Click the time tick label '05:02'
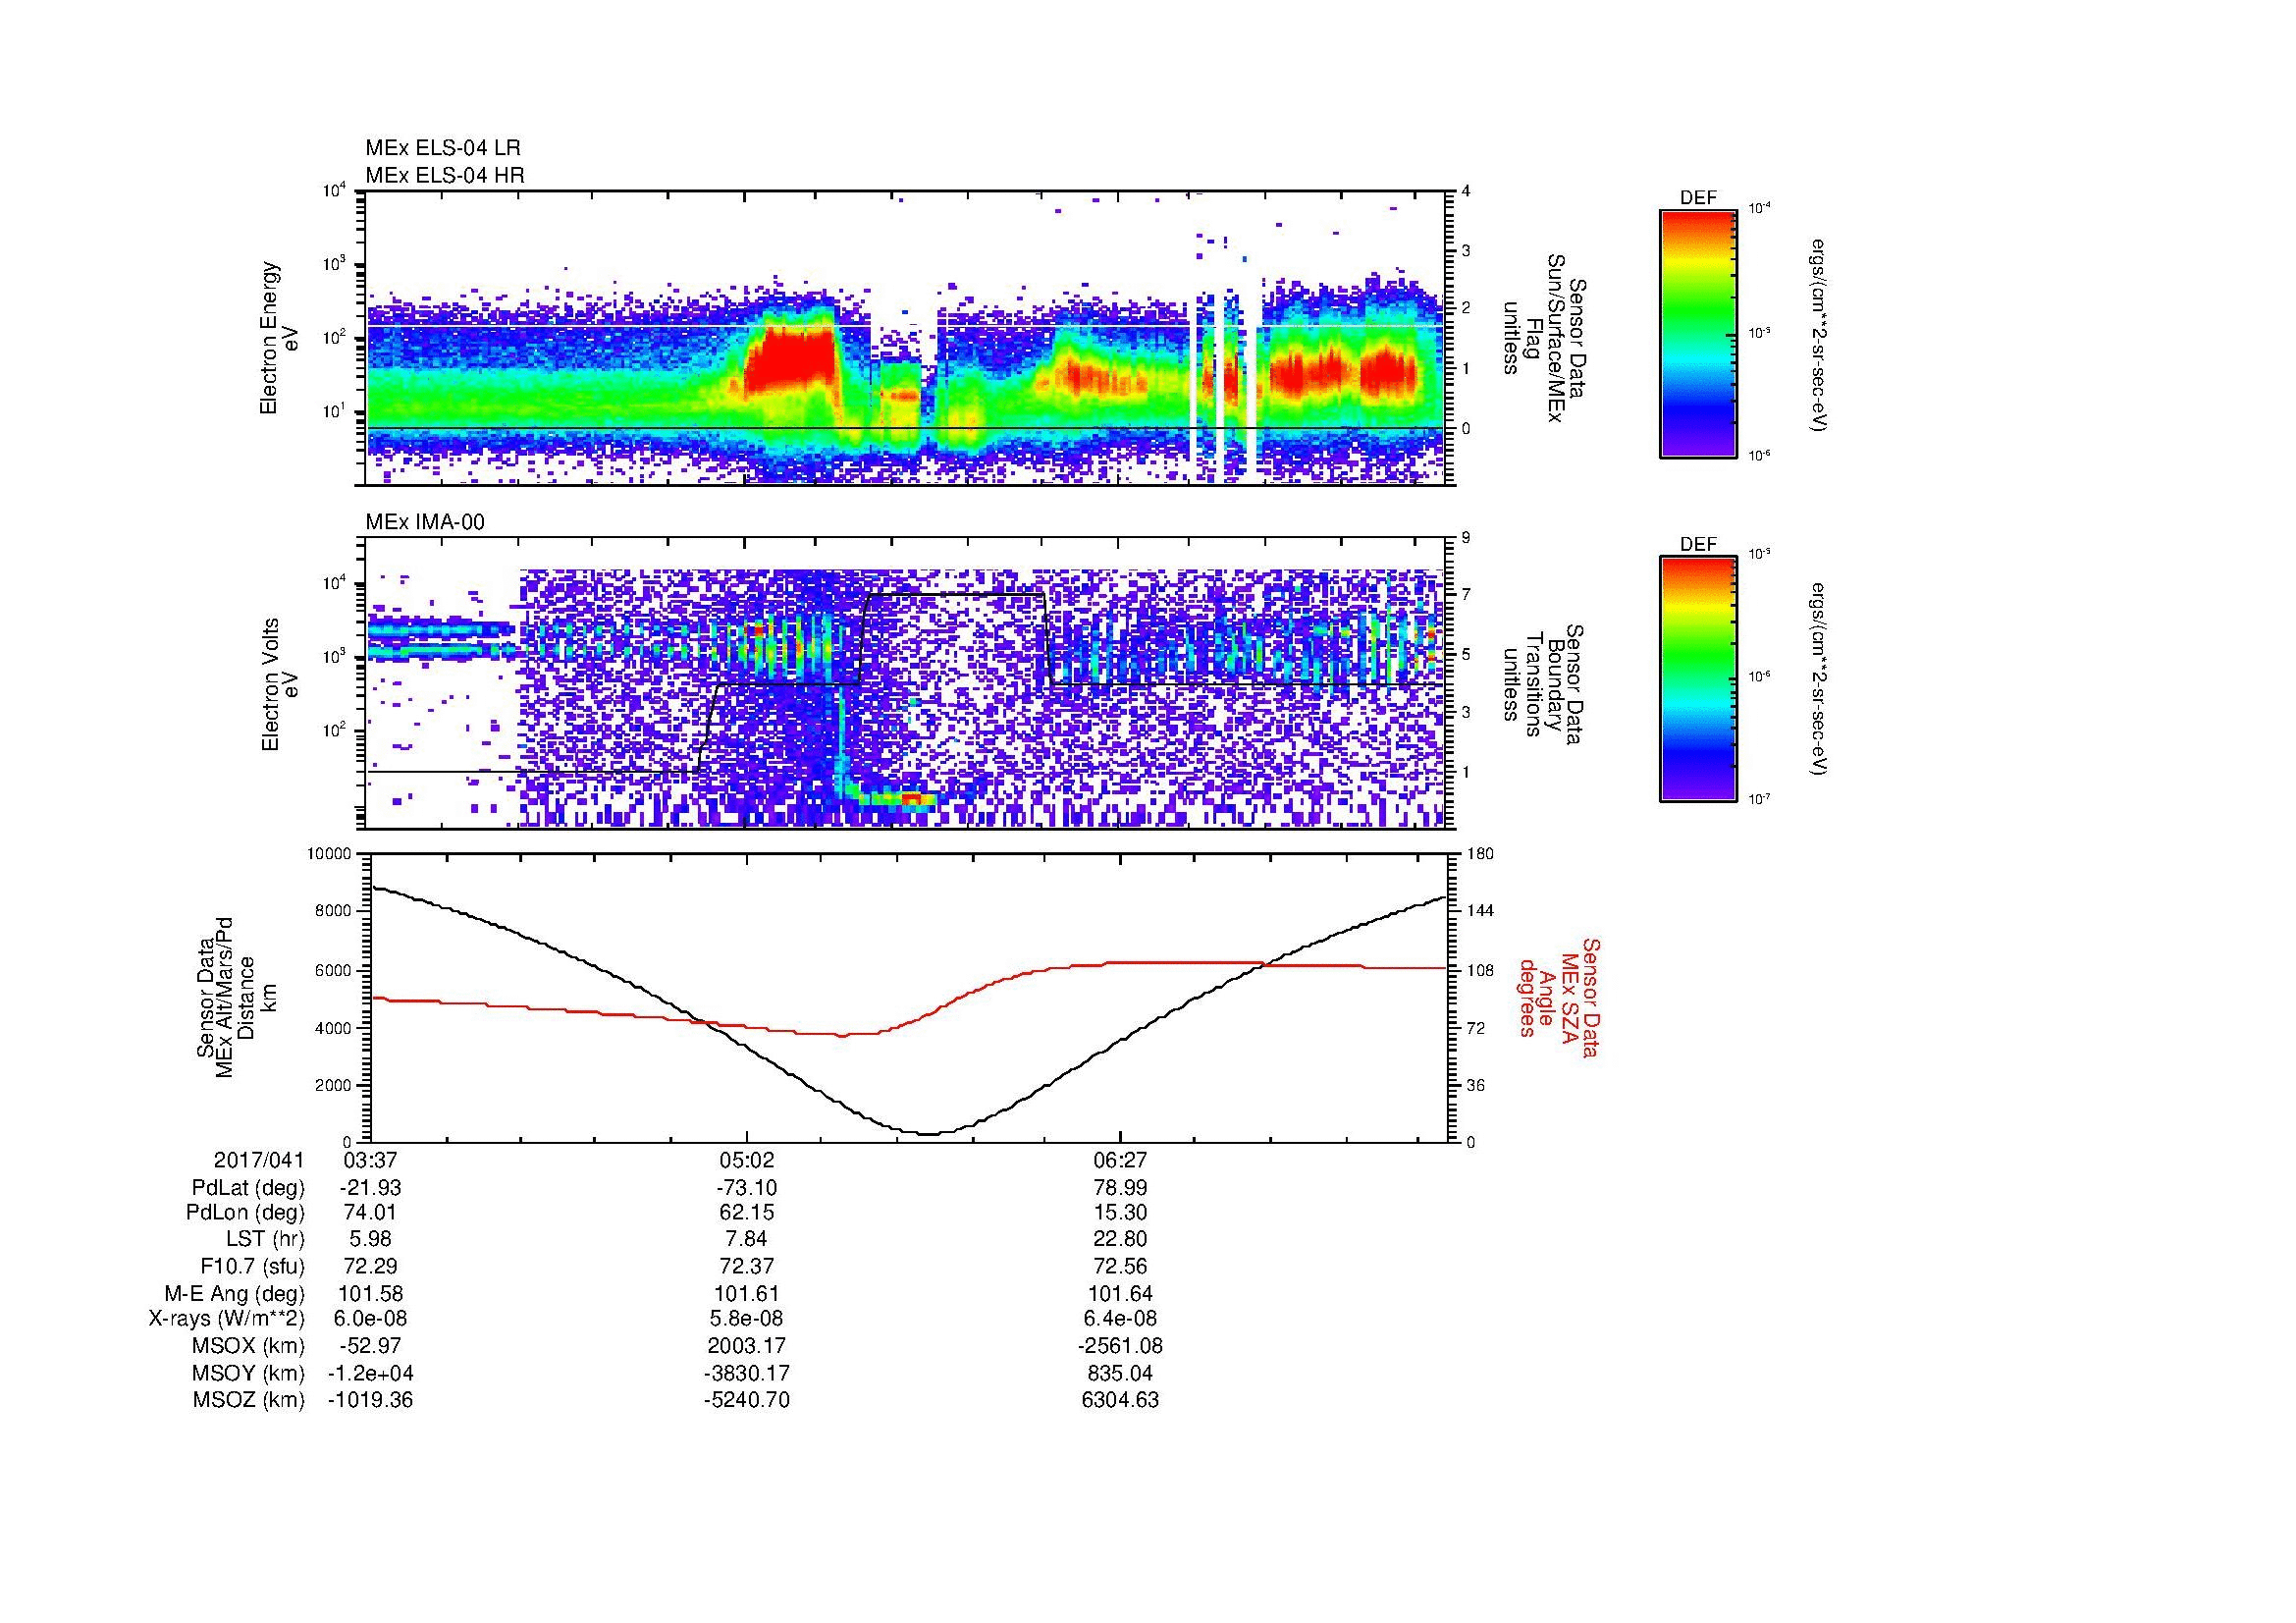This screenshot has width=2296, height=1623. (747, 1160)
